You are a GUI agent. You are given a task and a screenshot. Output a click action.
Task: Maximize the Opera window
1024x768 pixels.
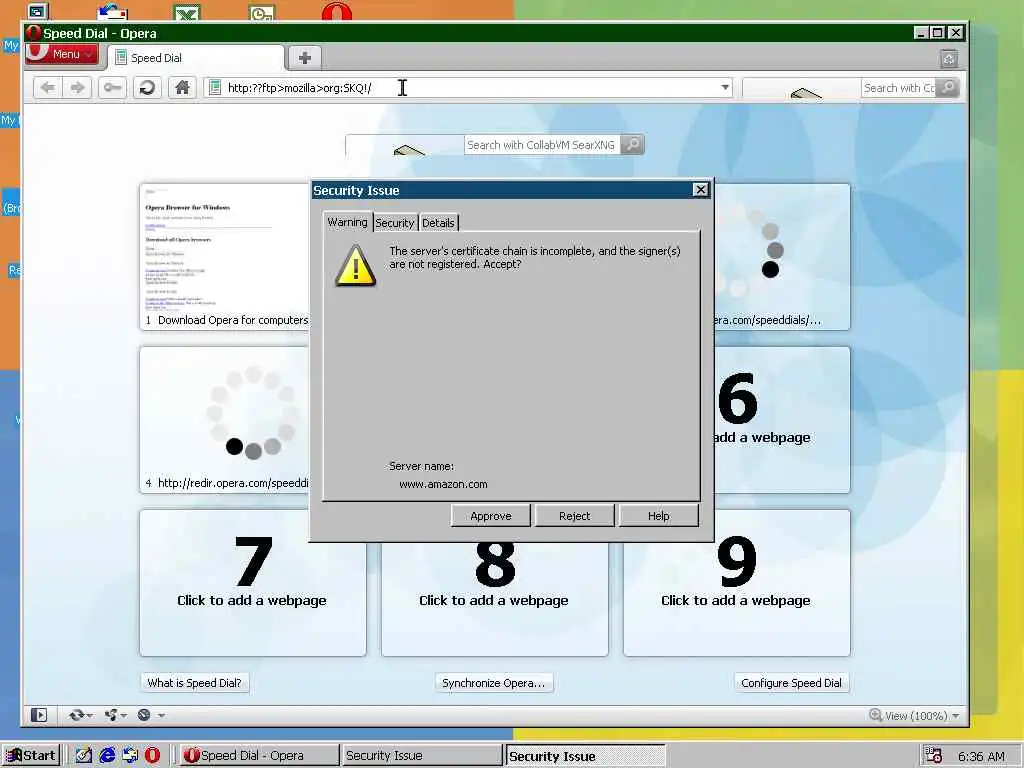pyautogui.click(x=937, y=33)
